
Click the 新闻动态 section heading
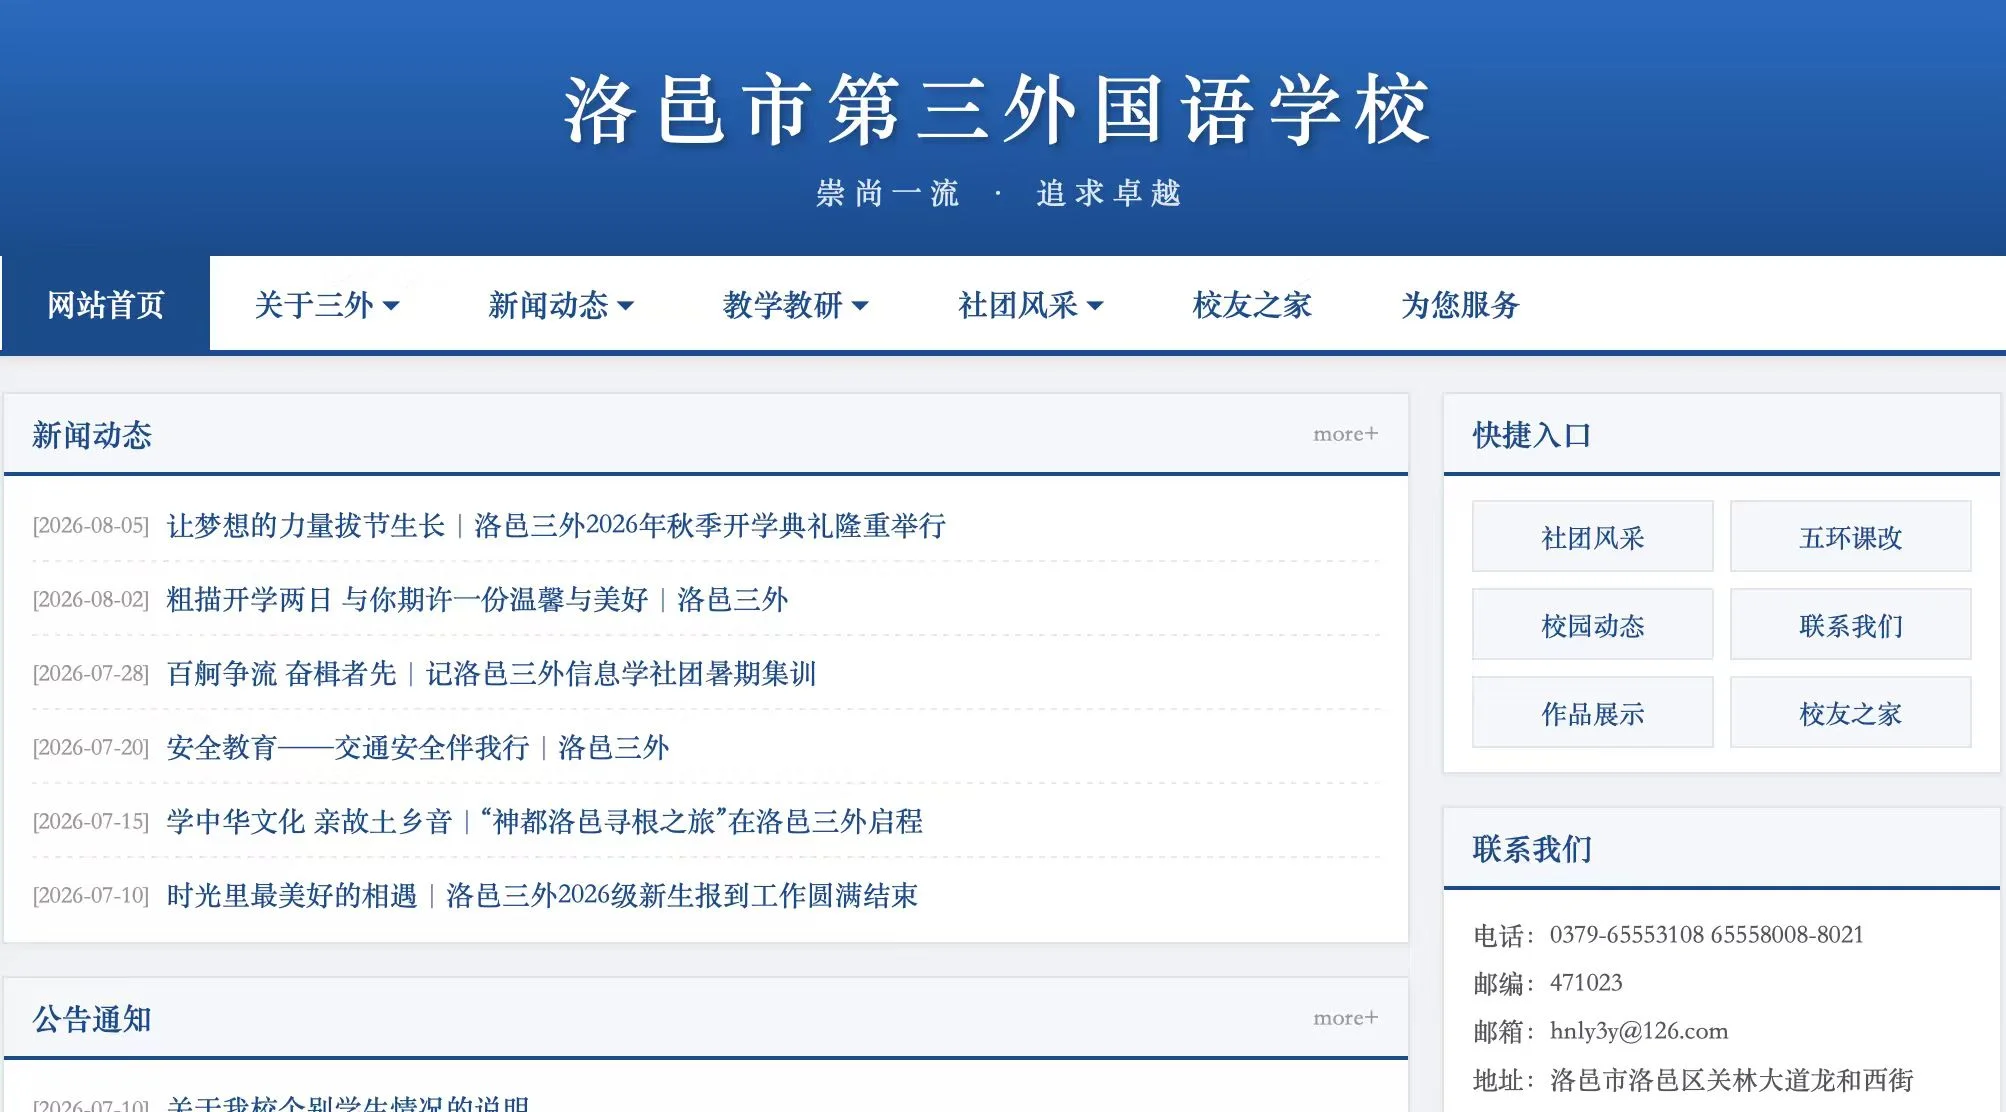coord(92,435)
